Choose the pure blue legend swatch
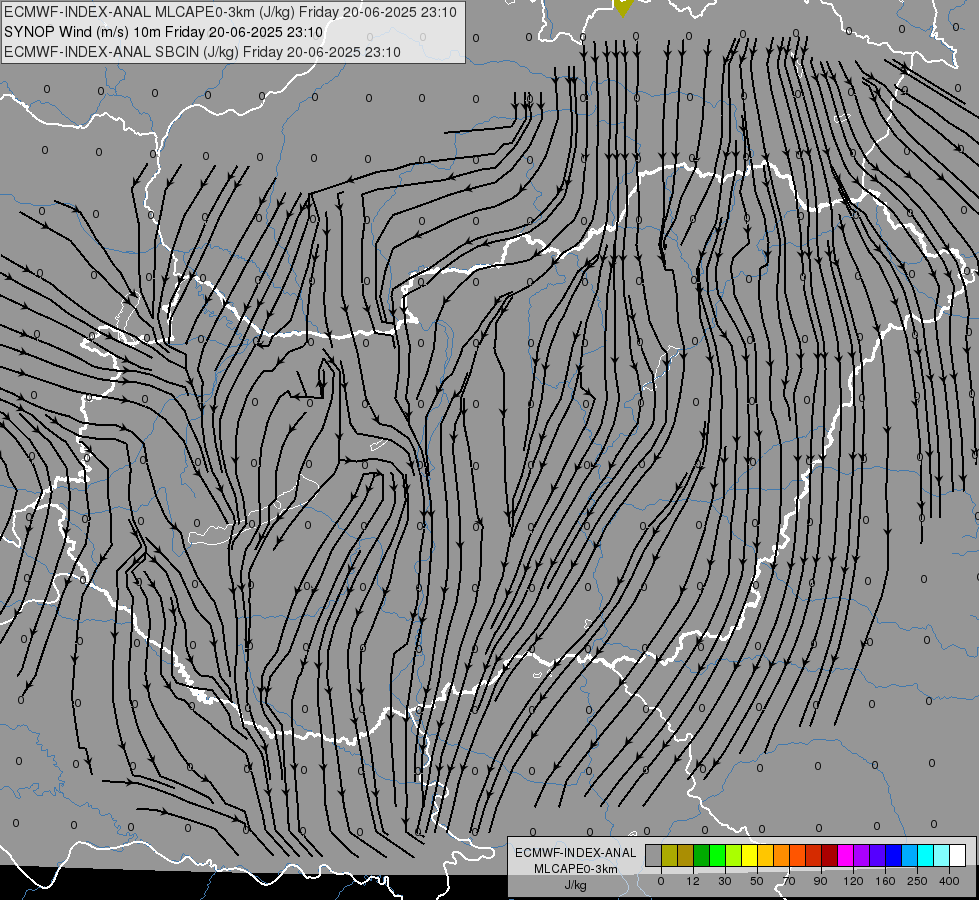The height and width of the screenshot is (900, 979). [x=894, y=855]
